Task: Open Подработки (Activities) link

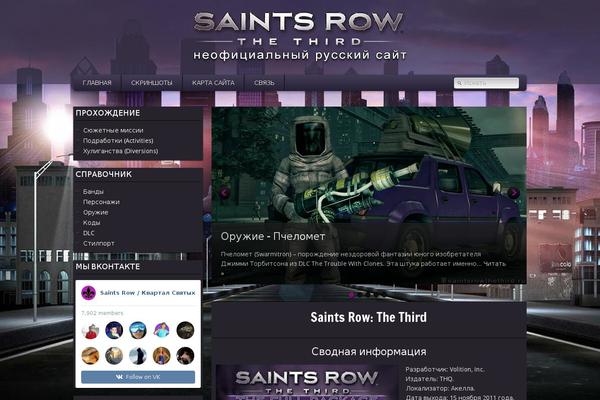Action: [118, 140]
